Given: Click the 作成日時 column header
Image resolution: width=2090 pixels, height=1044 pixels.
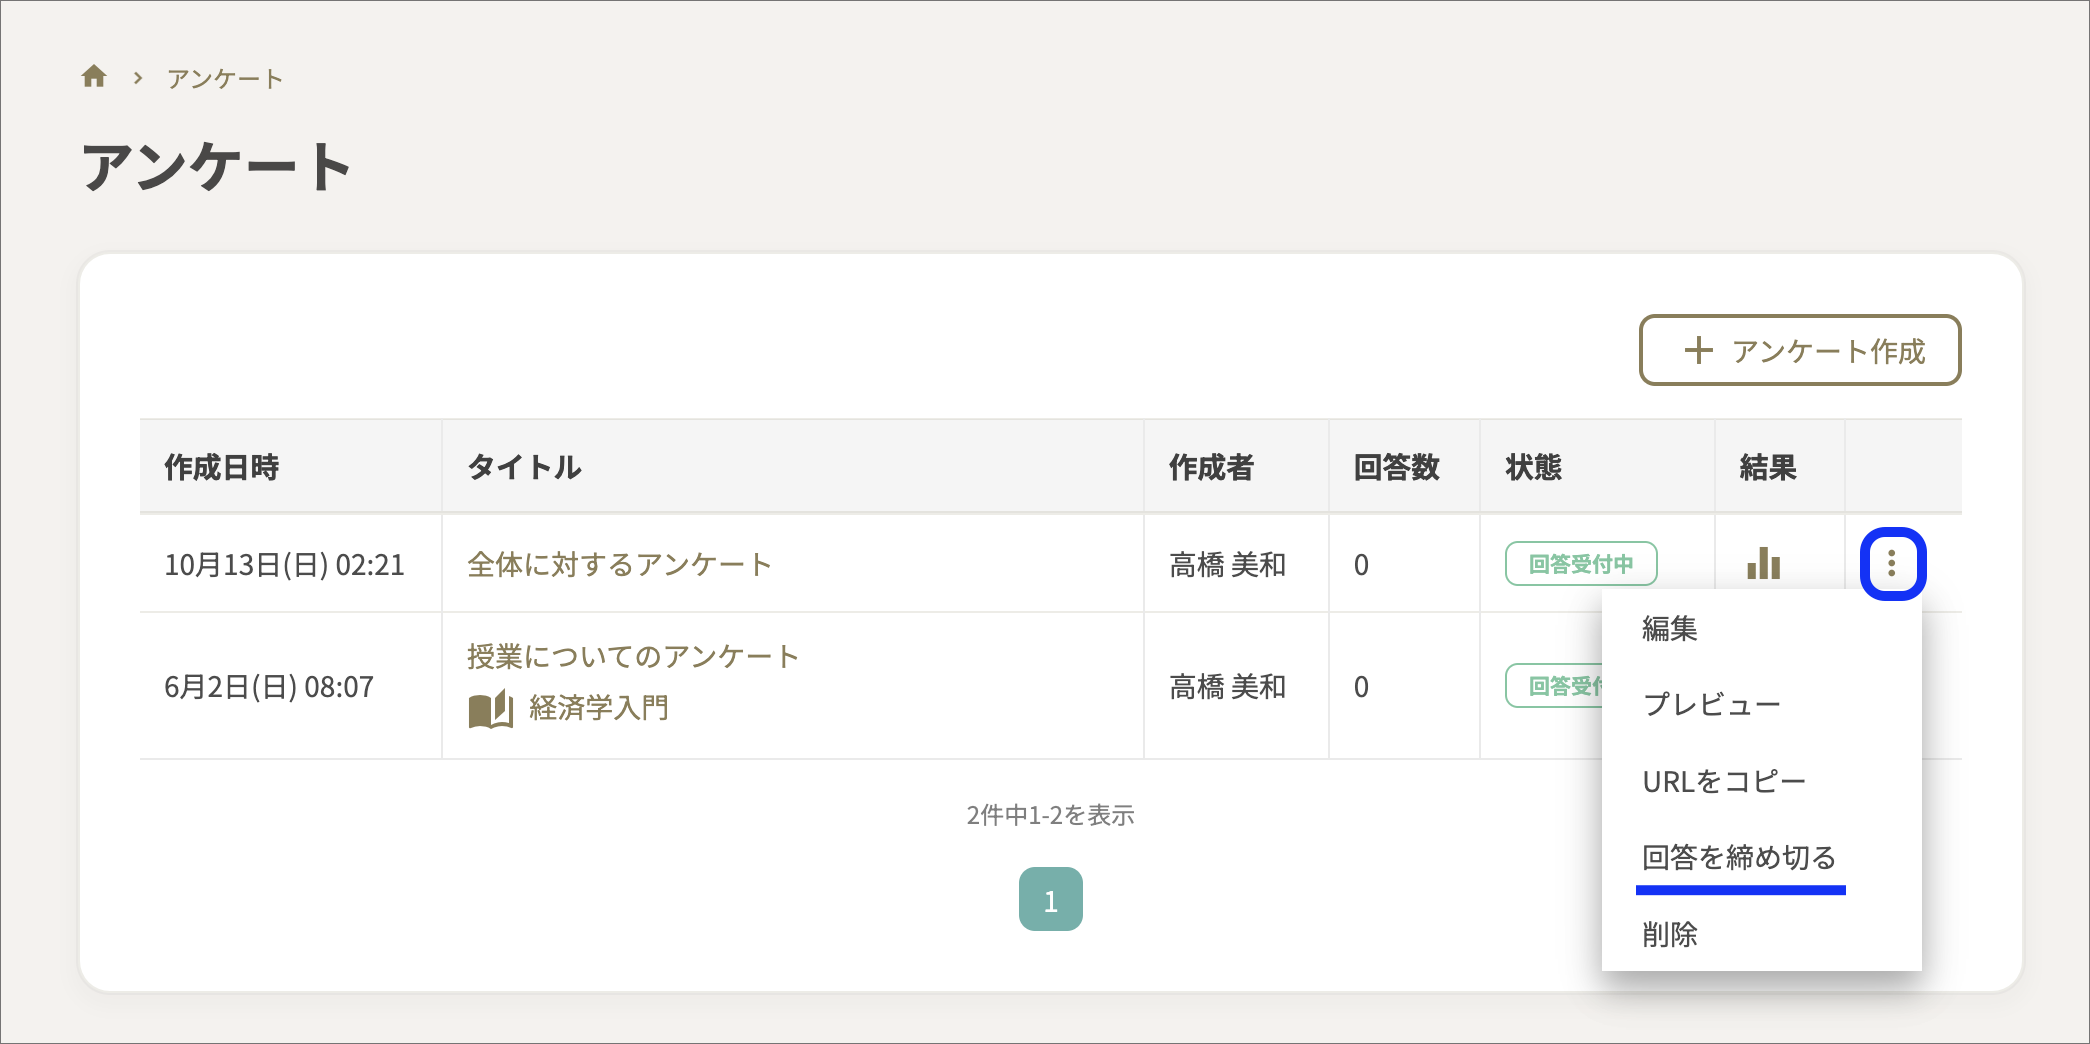Looking at the screenshot, I should [x=221, y=466].
